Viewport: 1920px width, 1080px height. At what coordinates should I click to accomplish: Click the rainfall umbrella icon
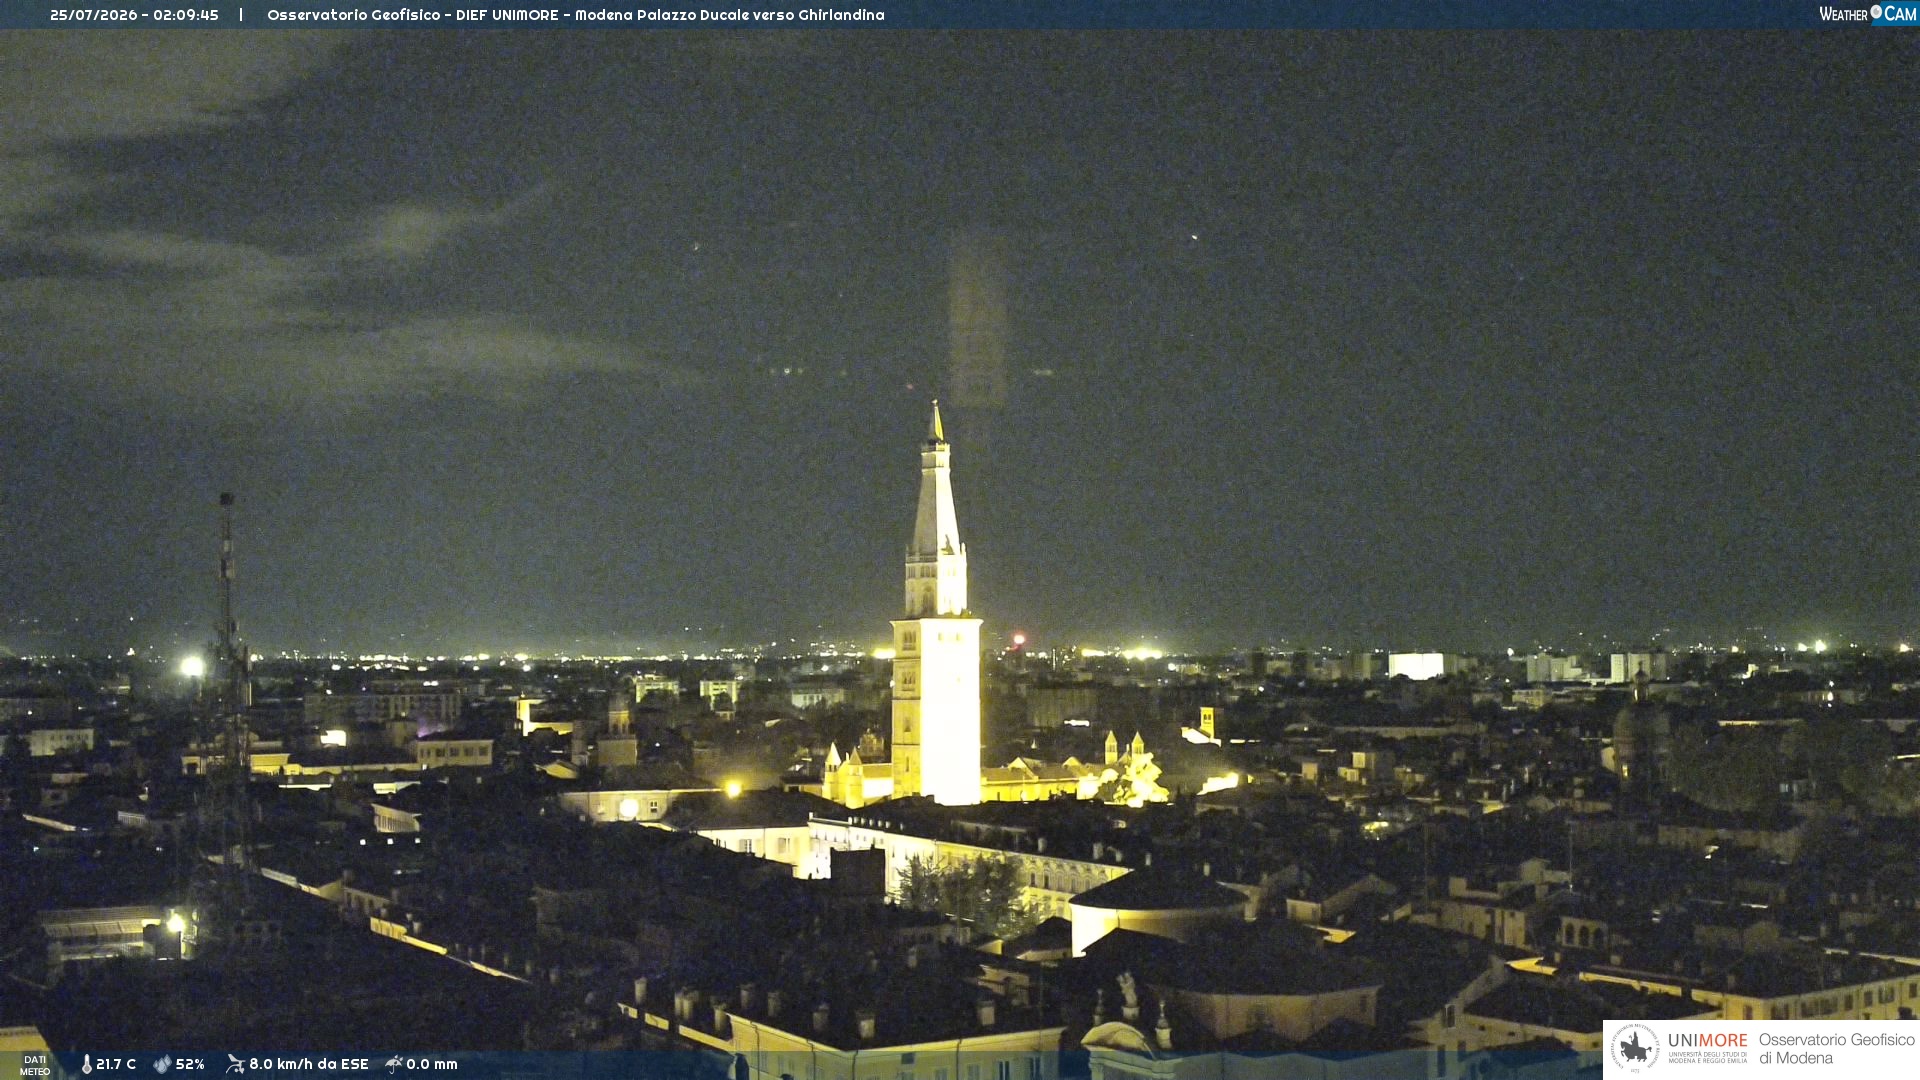pyautogui.click(x=394, y=1064)
